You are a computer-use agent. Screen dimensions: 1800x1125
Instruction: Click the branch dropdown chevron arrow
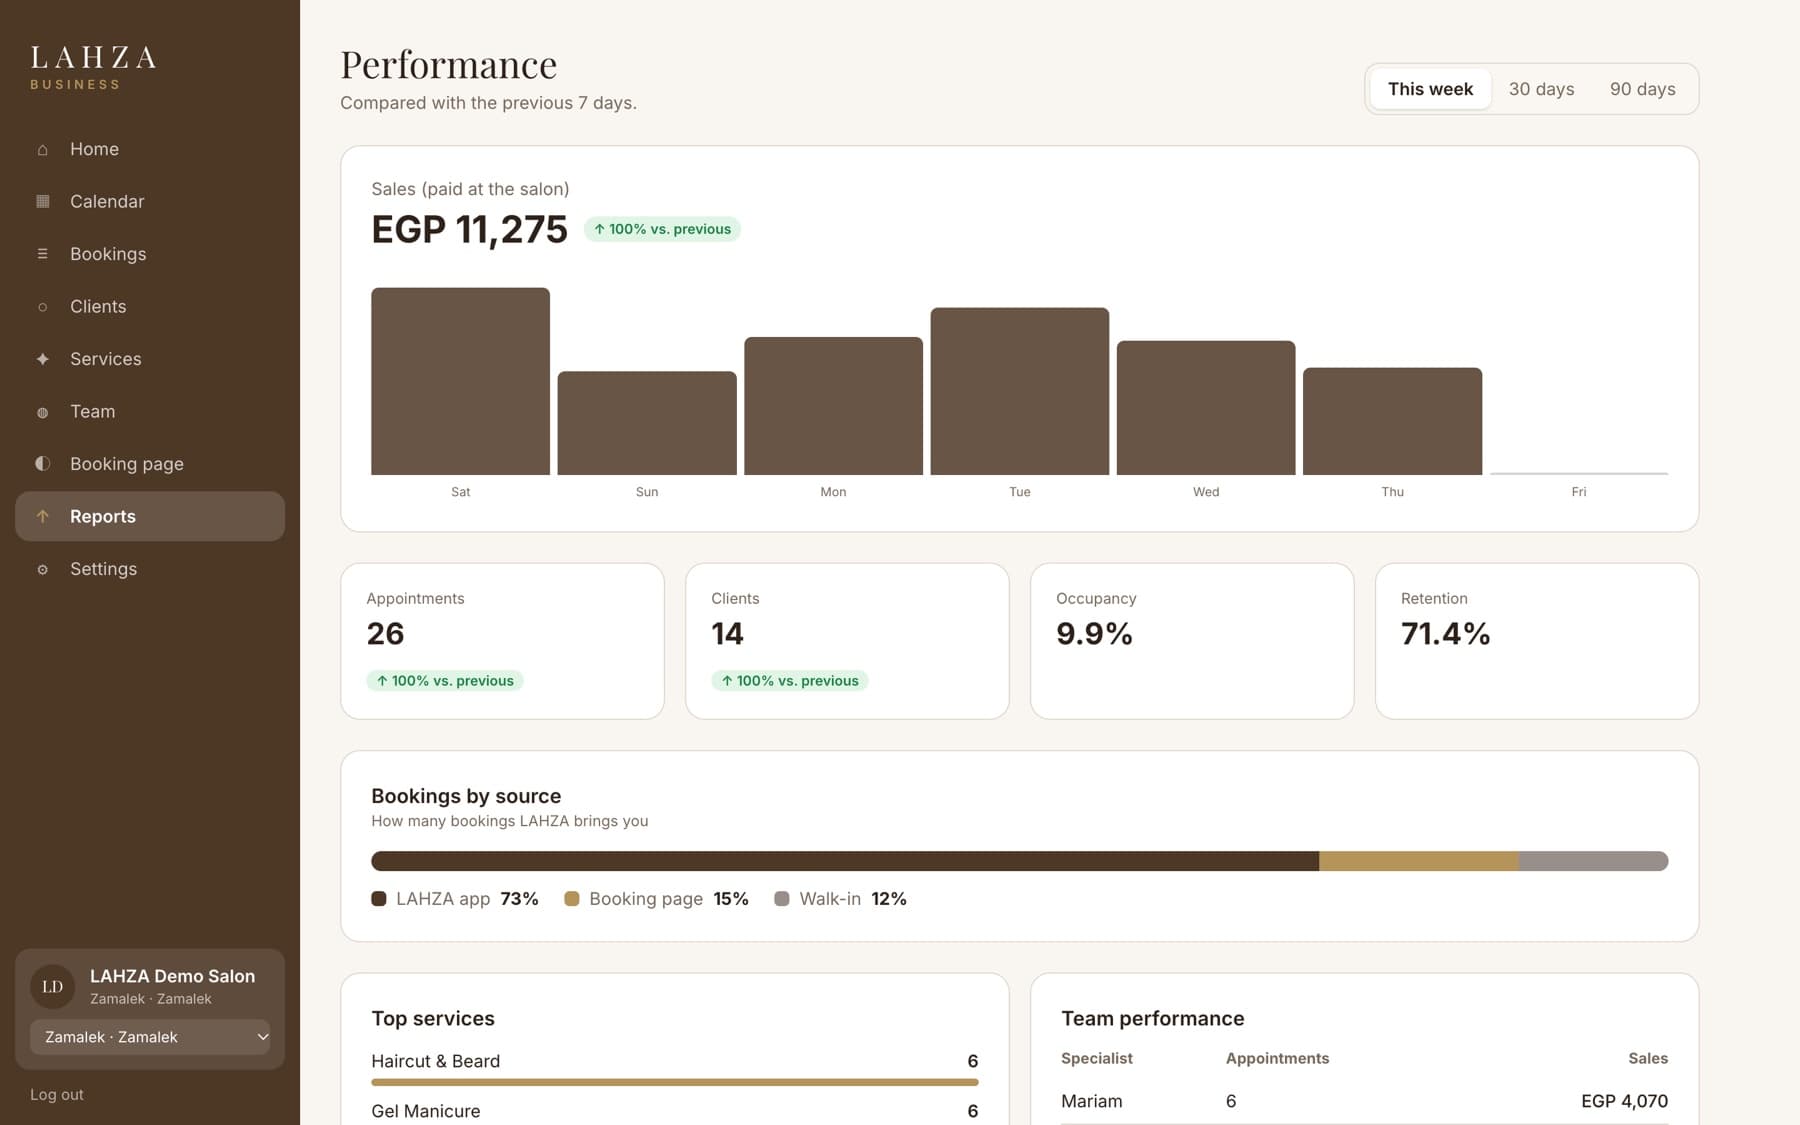coord(262,1037)
